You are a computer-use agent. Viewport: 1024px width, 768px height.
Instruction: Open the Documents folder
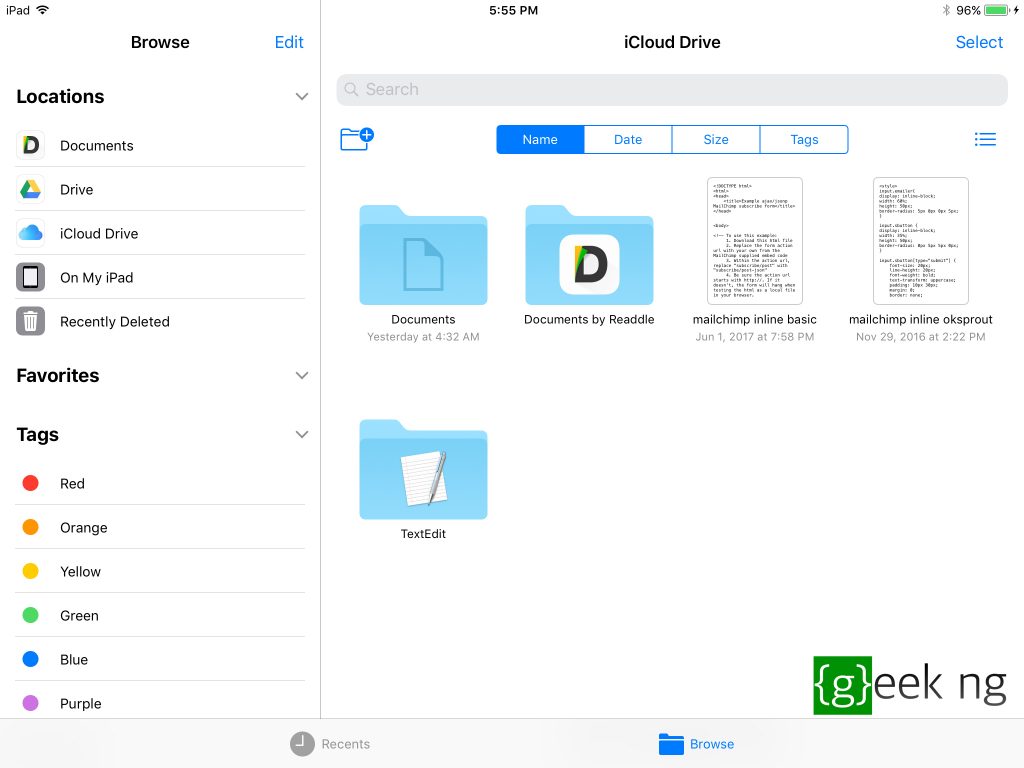(x=423, y=255)
